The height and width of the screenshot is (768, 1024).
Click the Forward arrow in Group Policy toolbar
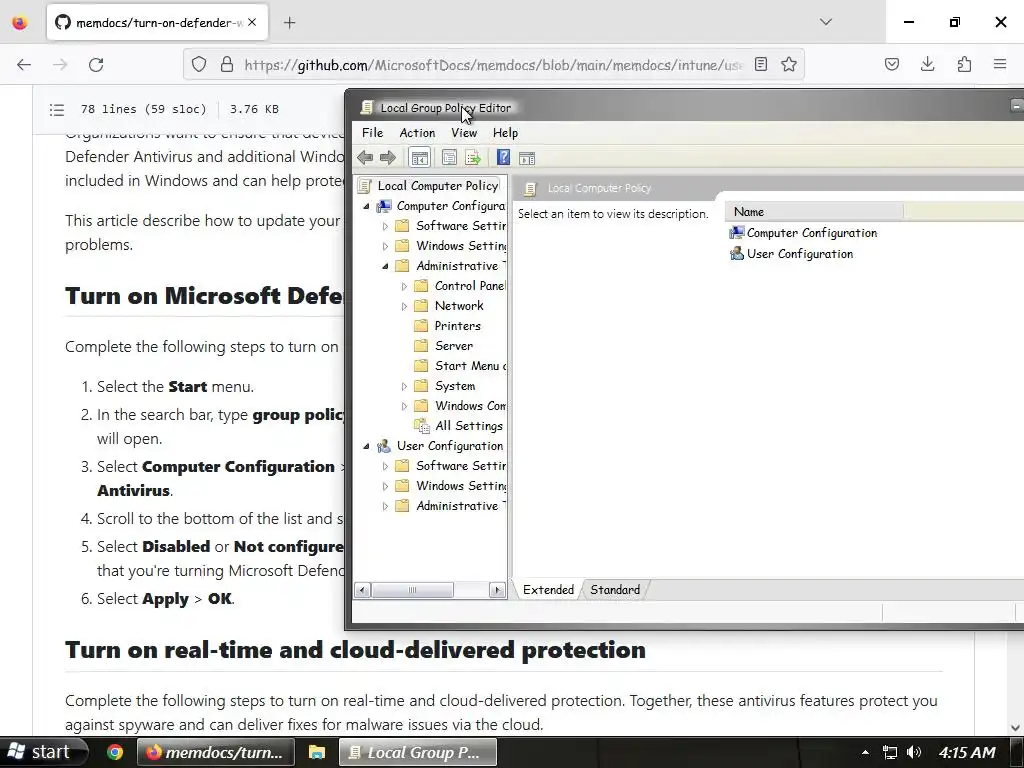388,157
